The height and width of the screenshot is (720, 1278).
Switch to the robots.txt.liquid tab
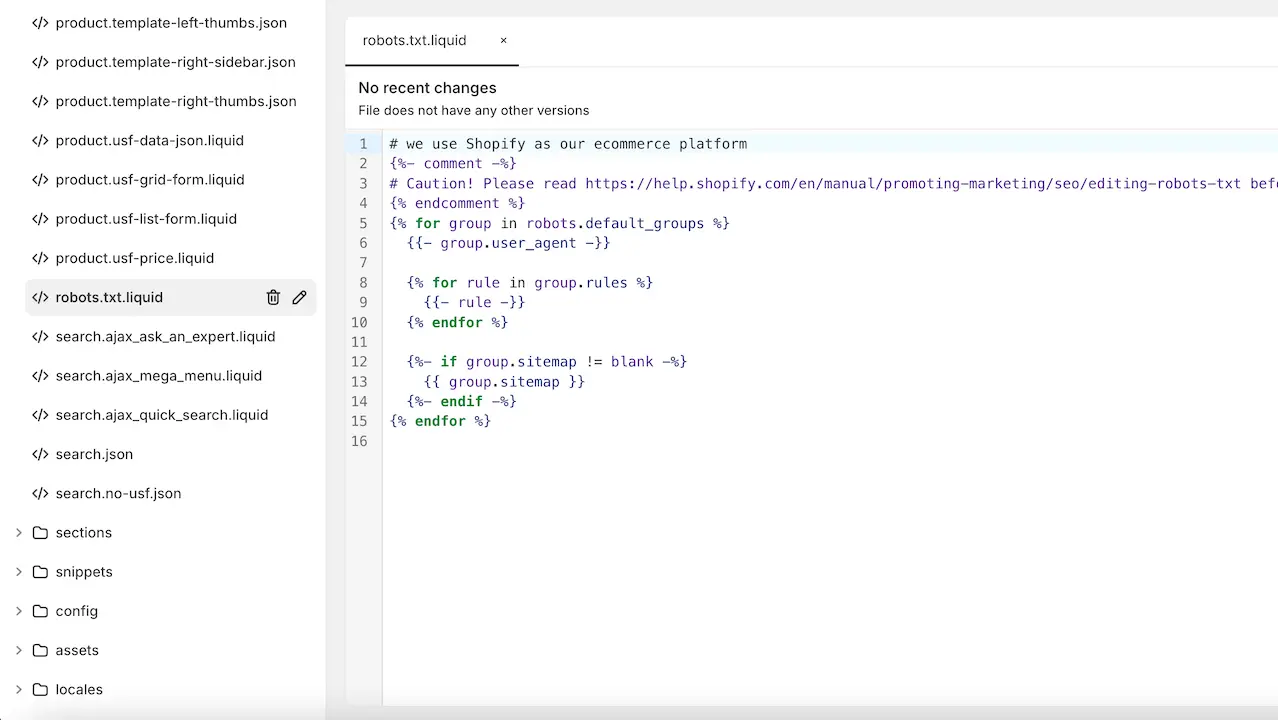pos(414,40)
